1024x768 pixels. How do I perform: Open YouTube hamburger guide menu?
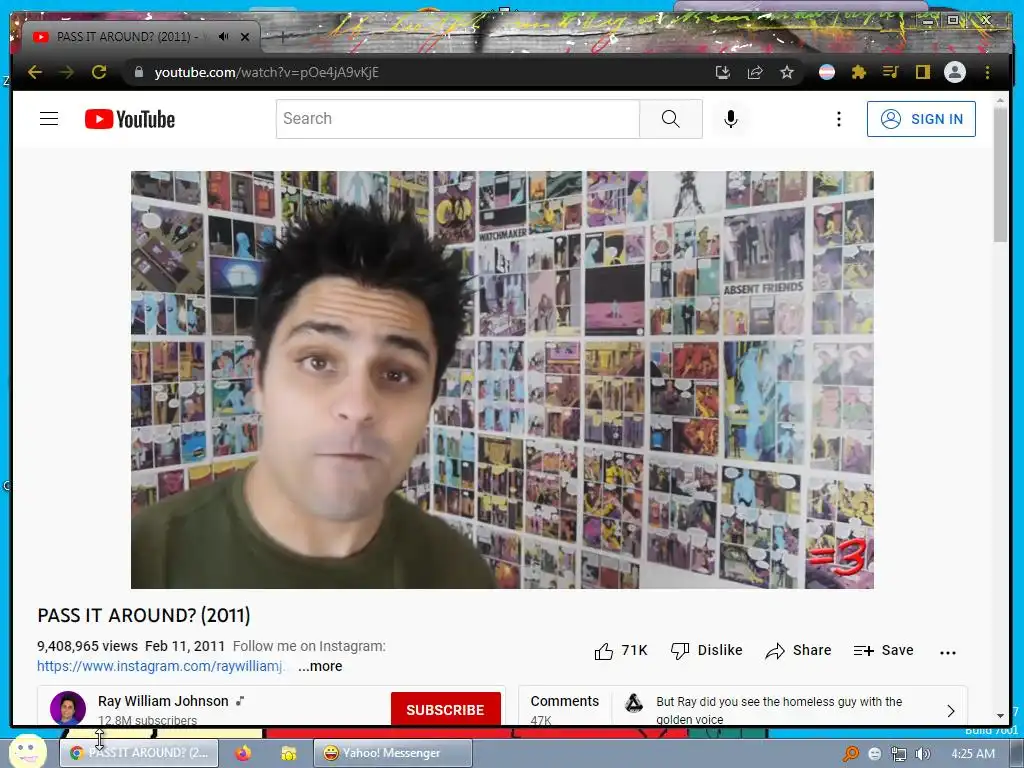tap(49, 119)
